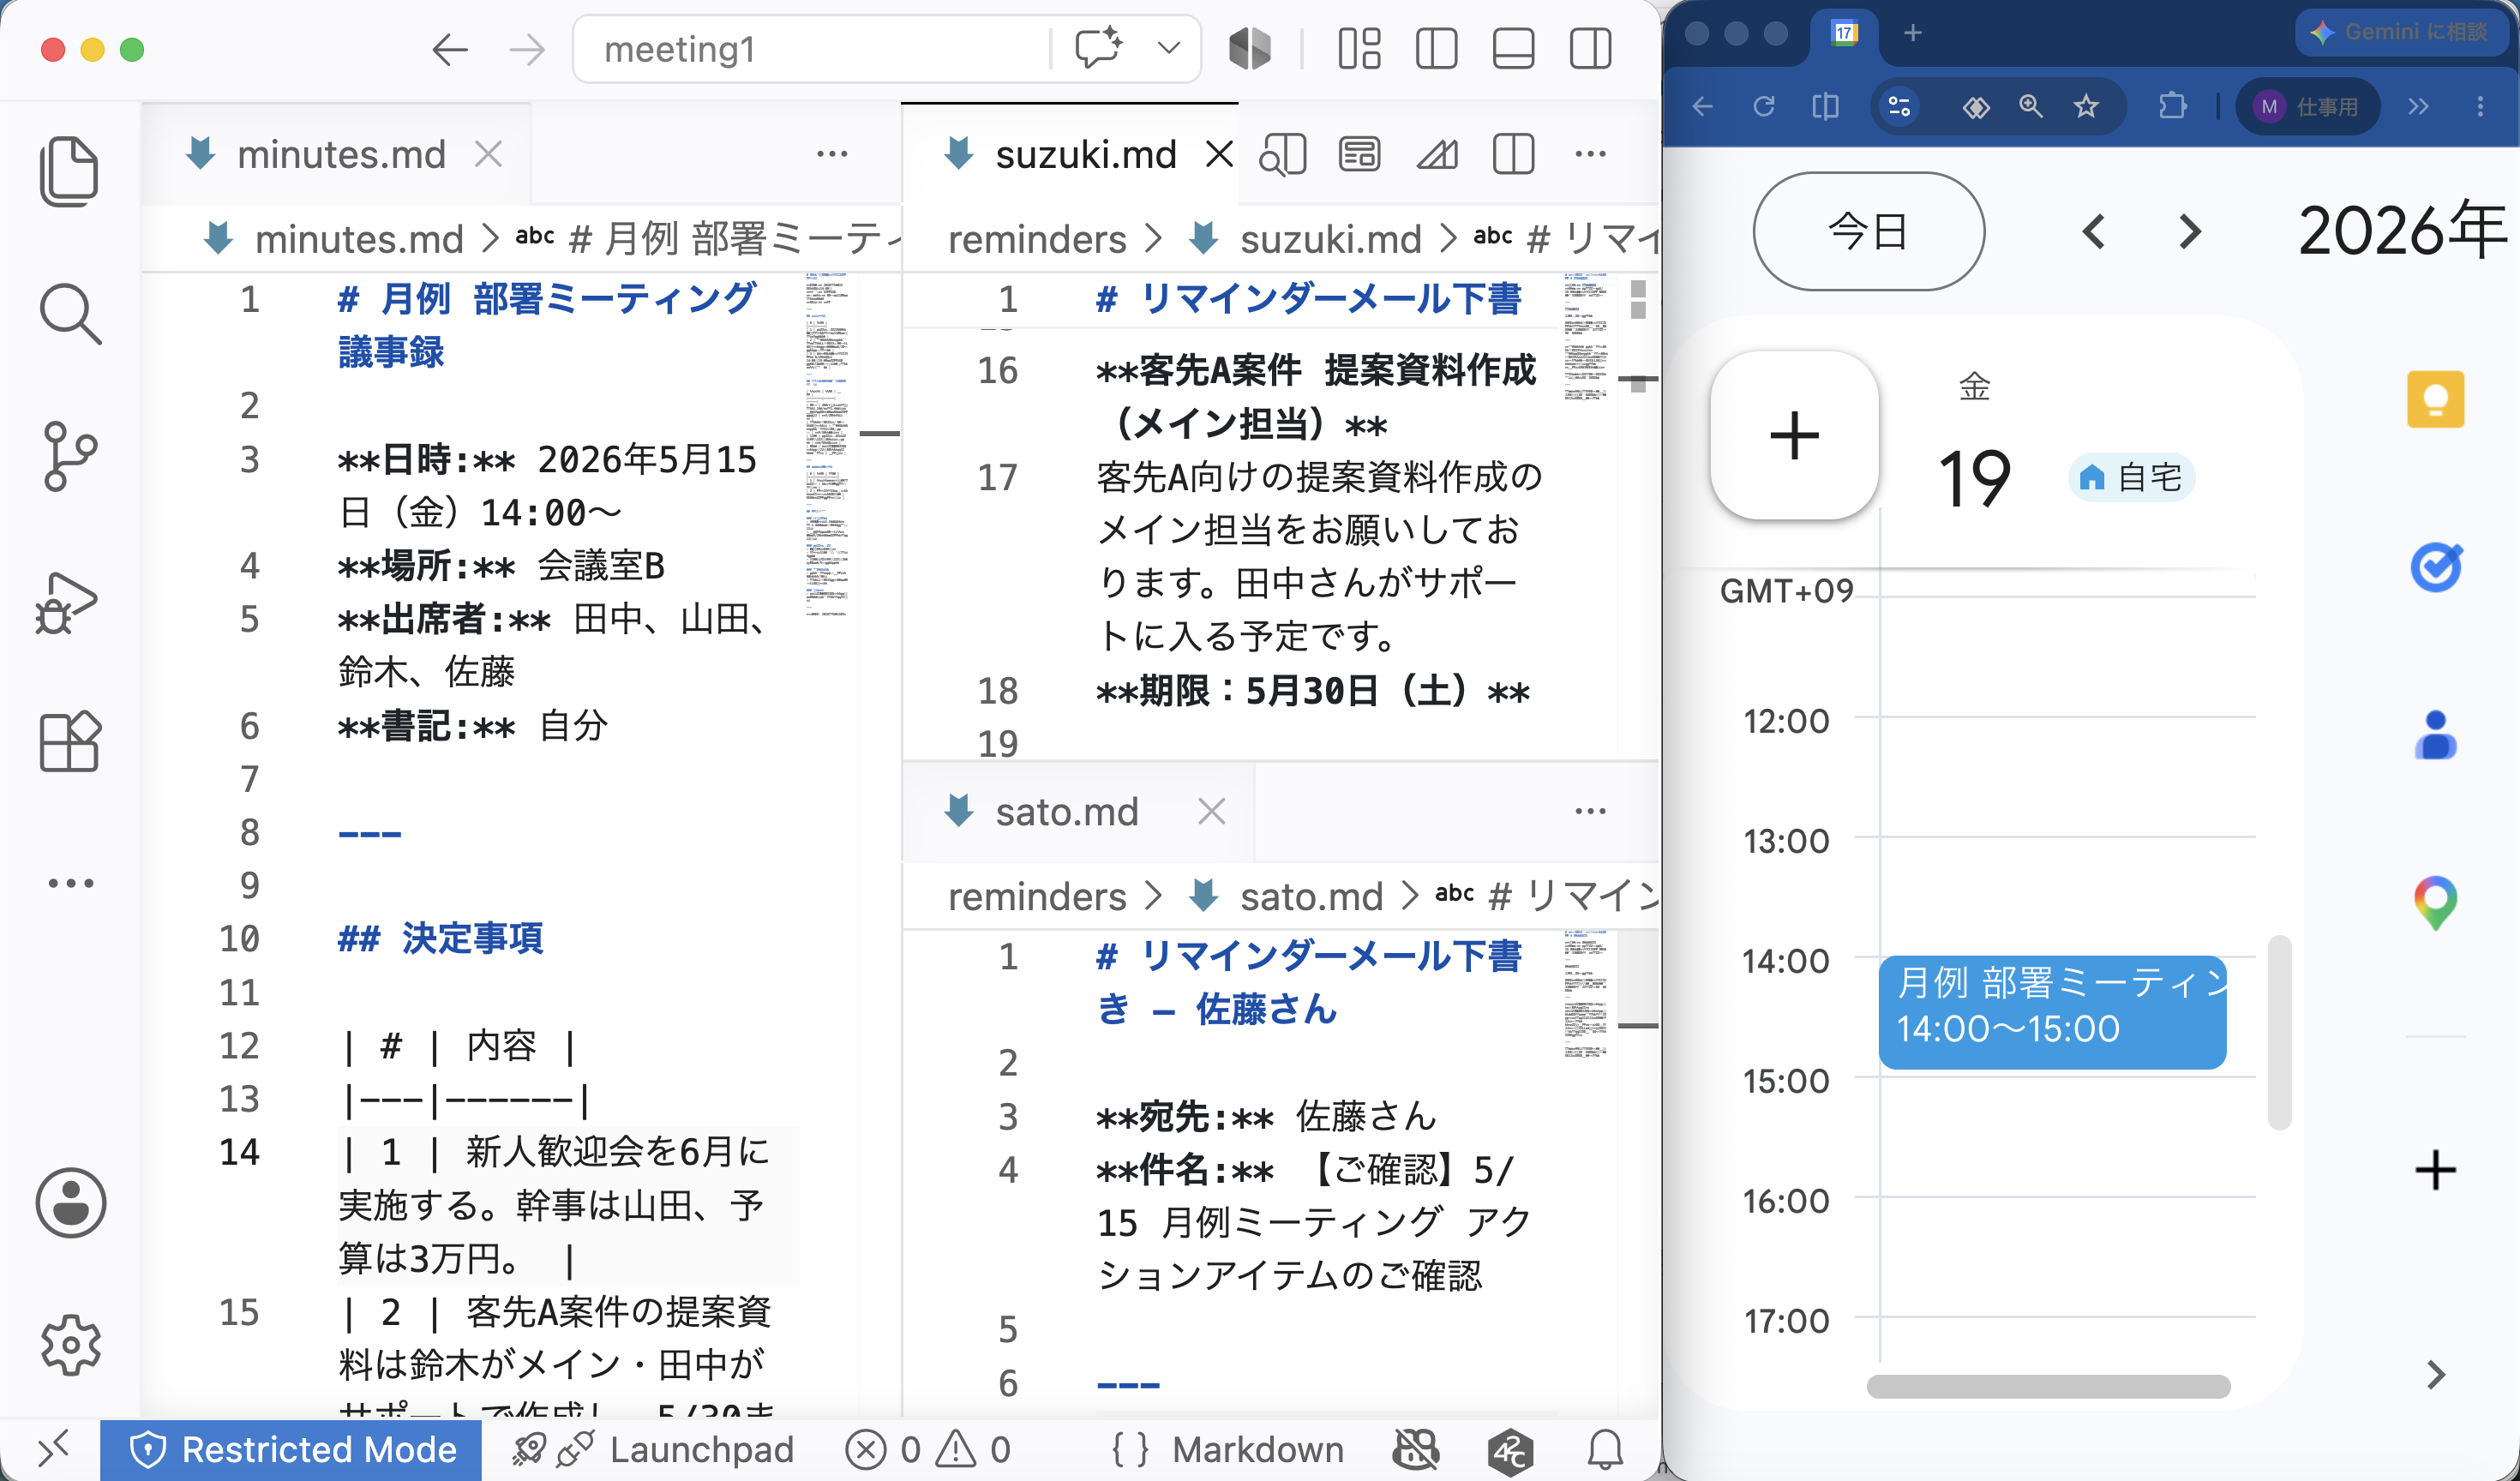Click the create event plus button
The height and width of the screenshot is (1481, 2520).
(1794, 436)
